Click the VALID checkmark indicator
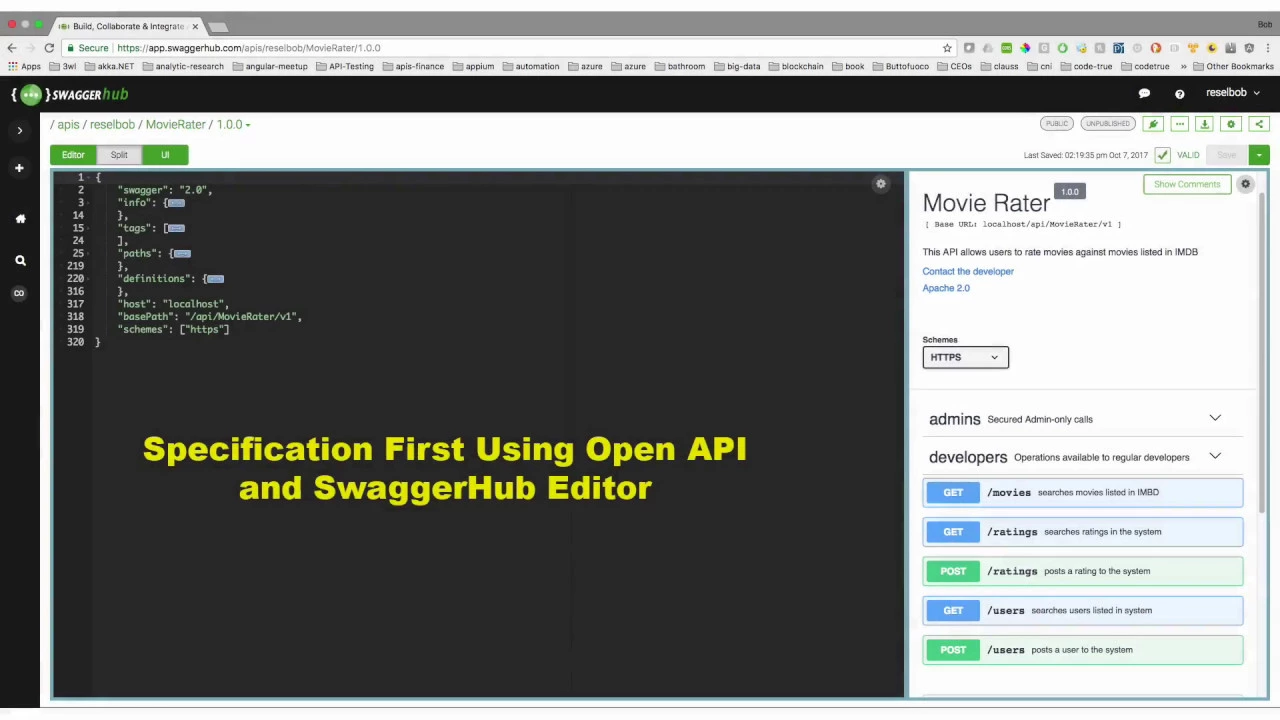Viewport: 1280px width, 720px height. pos(1162,155)
